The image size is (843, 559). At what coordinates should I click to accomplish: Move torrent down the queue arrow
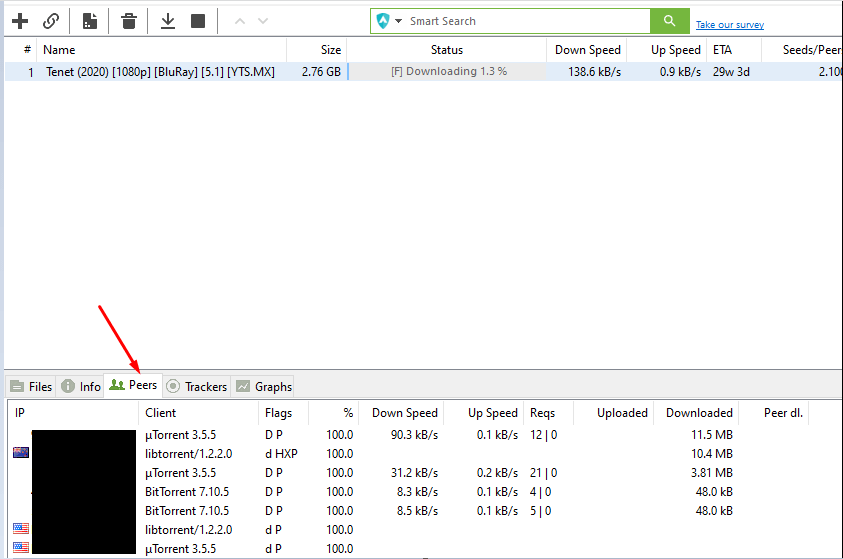[x=263, y=21]
